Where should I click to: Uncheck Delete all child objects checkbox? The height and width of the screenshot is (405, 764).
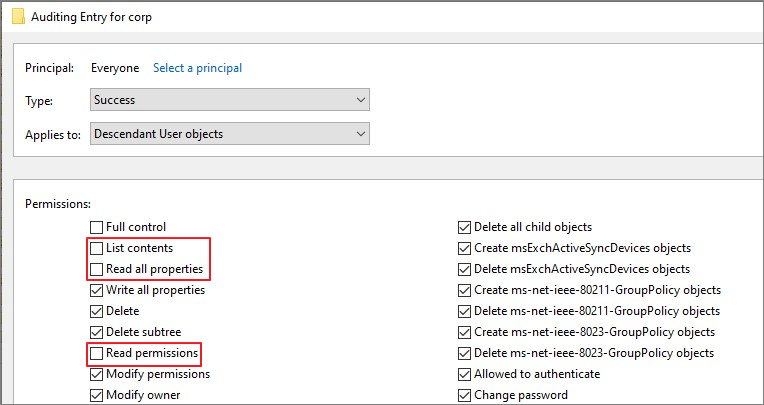(464, 227)
